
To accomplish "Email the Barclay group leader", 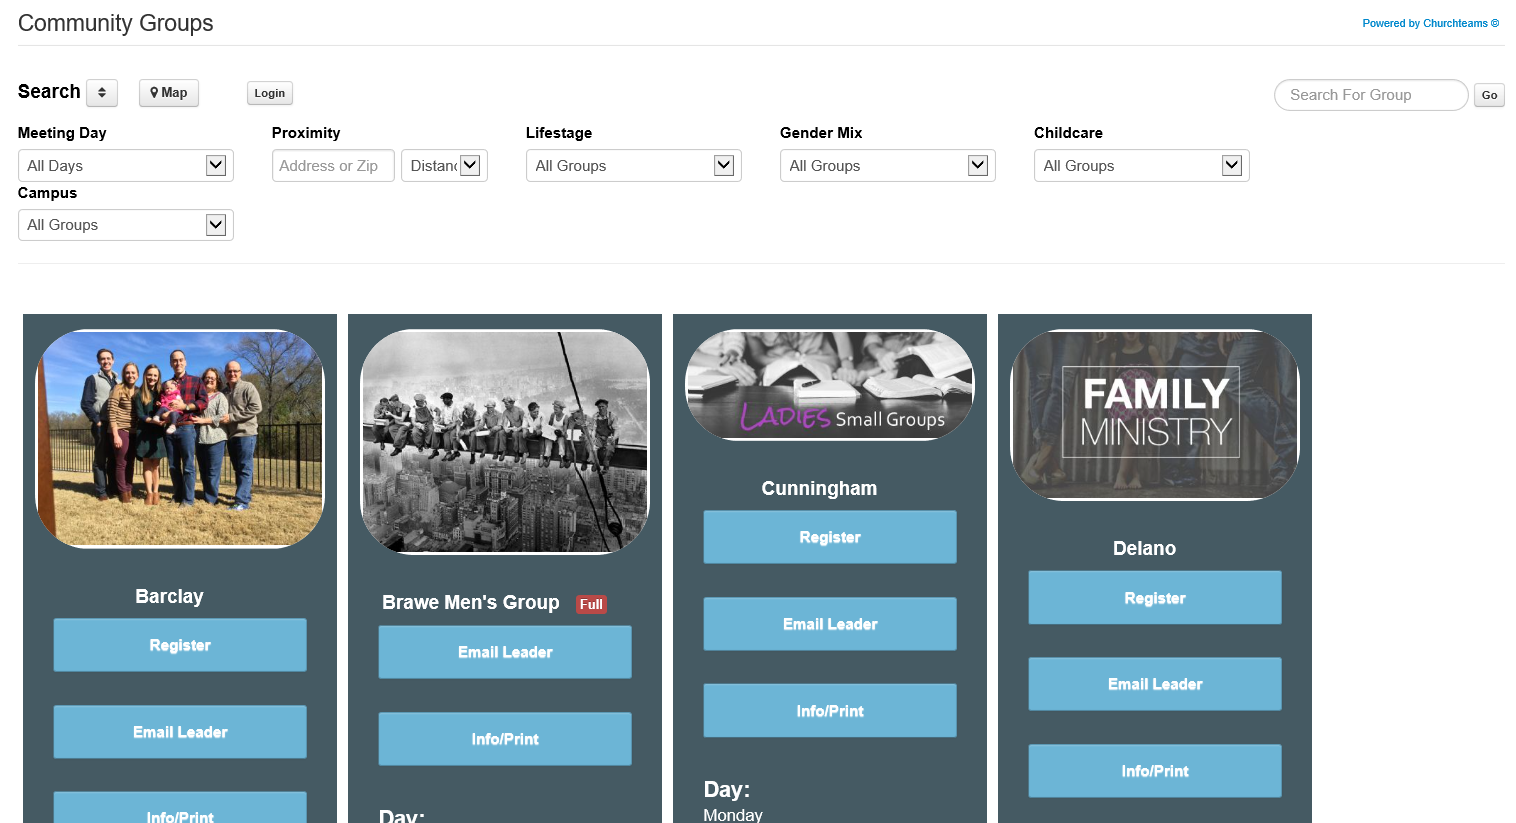I will point(180,732).
